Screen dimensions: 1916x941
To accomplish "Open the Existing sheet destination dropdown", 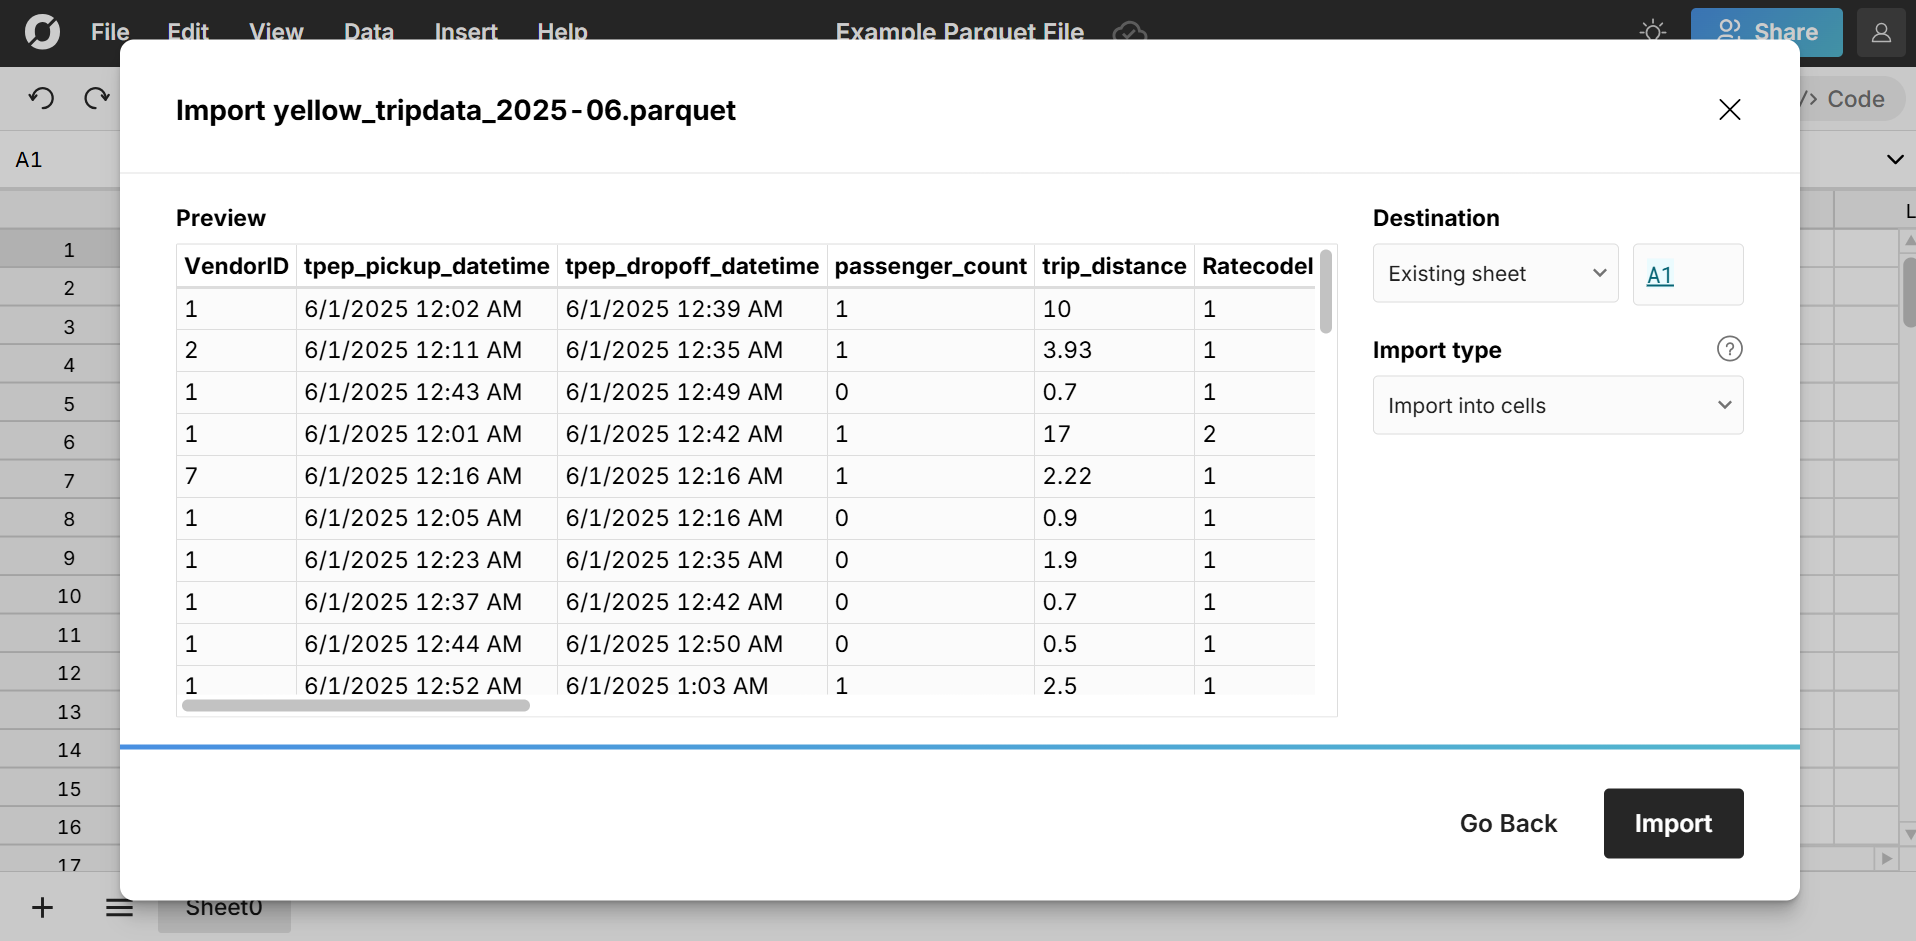I will tap(1494, 273).
